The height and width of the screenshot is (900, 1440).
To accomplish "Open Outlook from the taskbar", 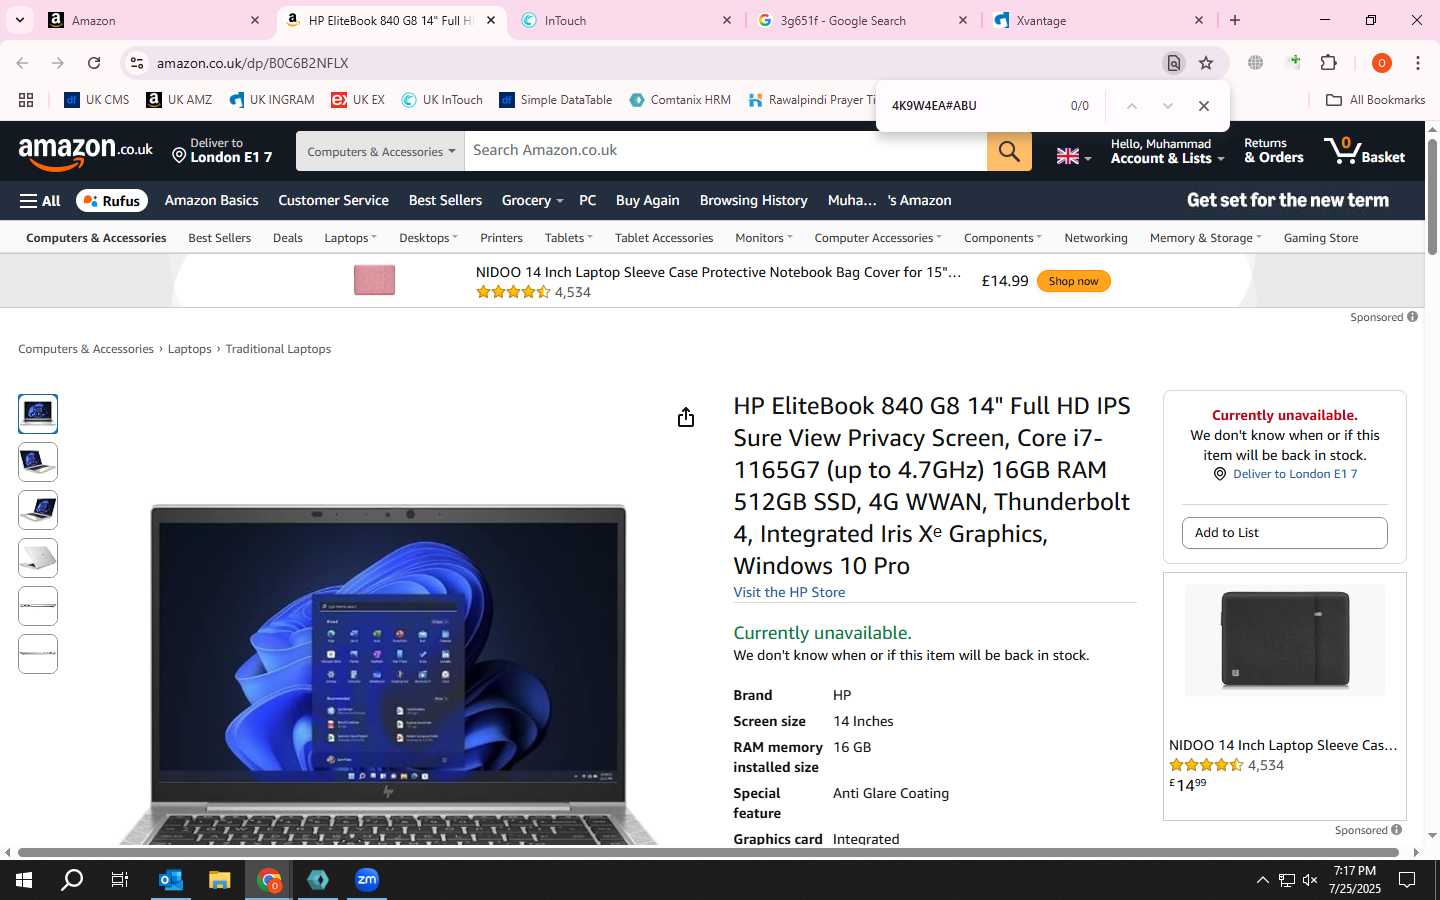I will 171,880.
